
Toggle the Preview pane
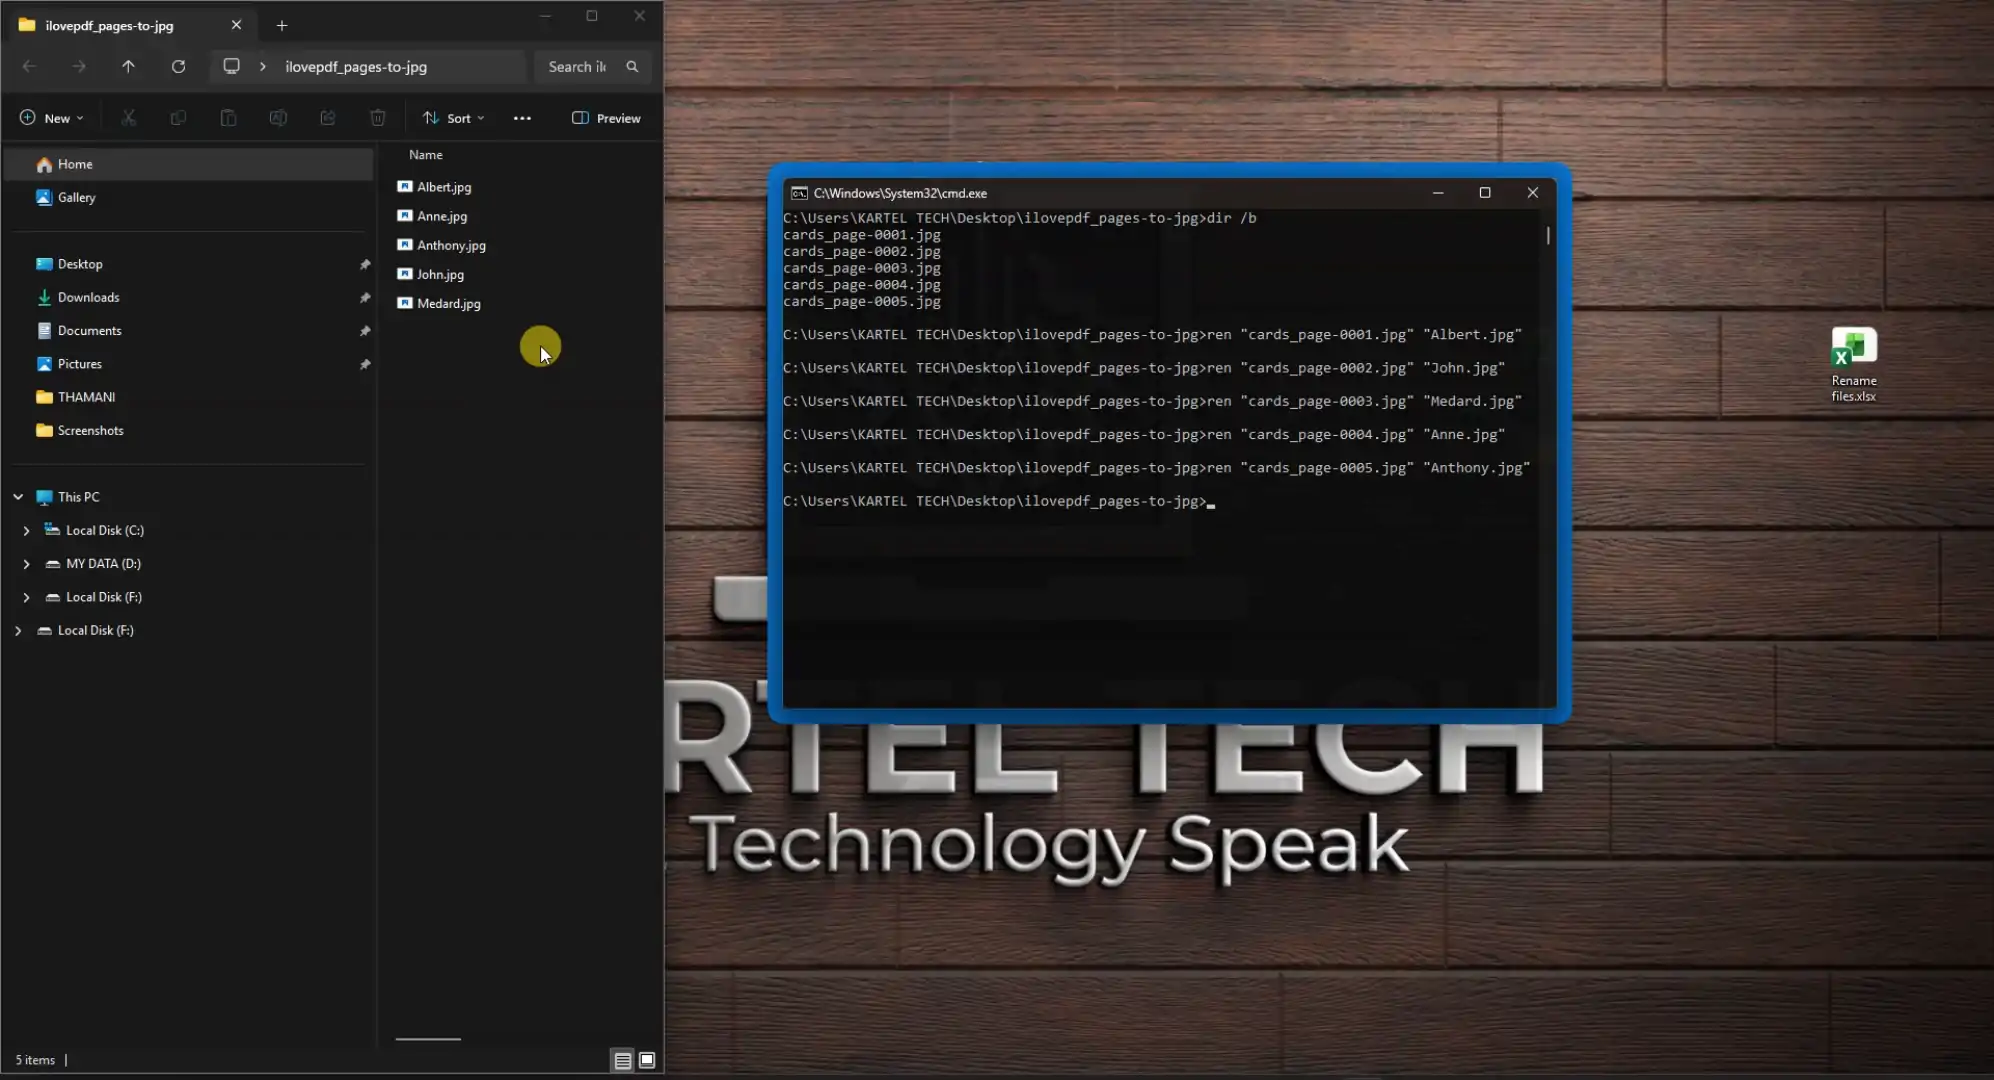coord(606,118)
